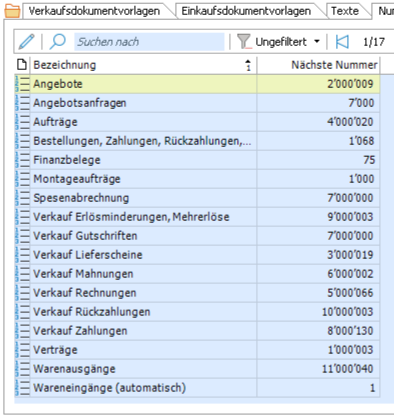The width and height of the screenshot is (394, 417).
Task: Select the Warenausgänge row
Action: tap(197, 369)
